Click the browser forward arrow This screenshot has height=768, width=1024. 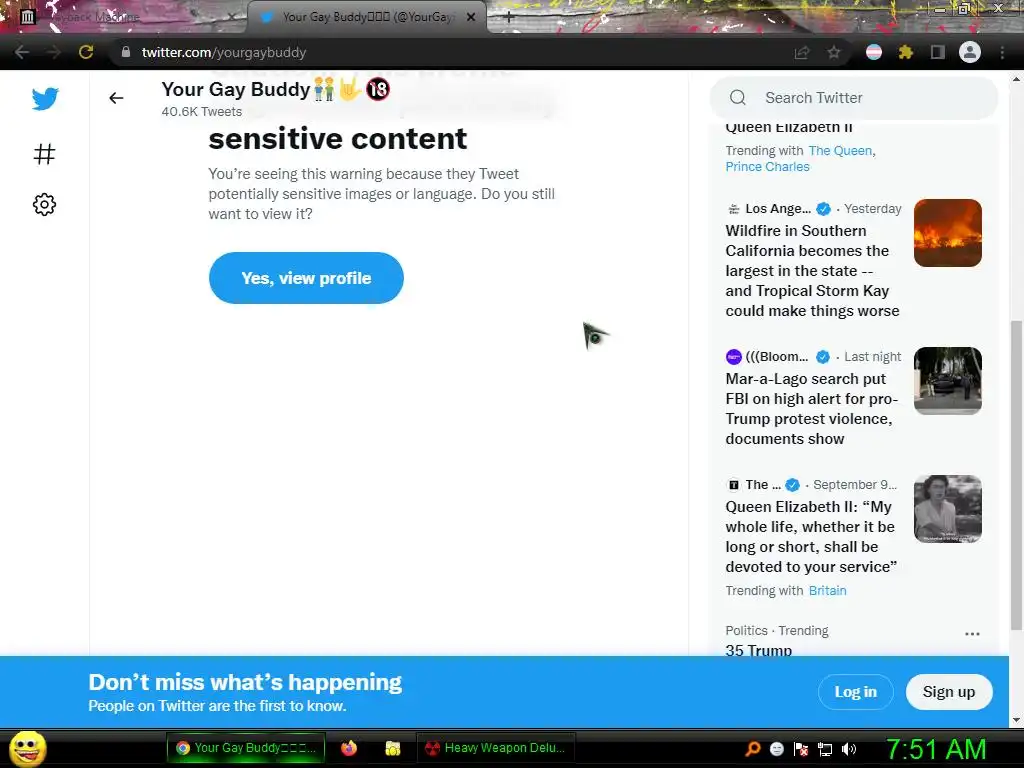pos(54,52)
